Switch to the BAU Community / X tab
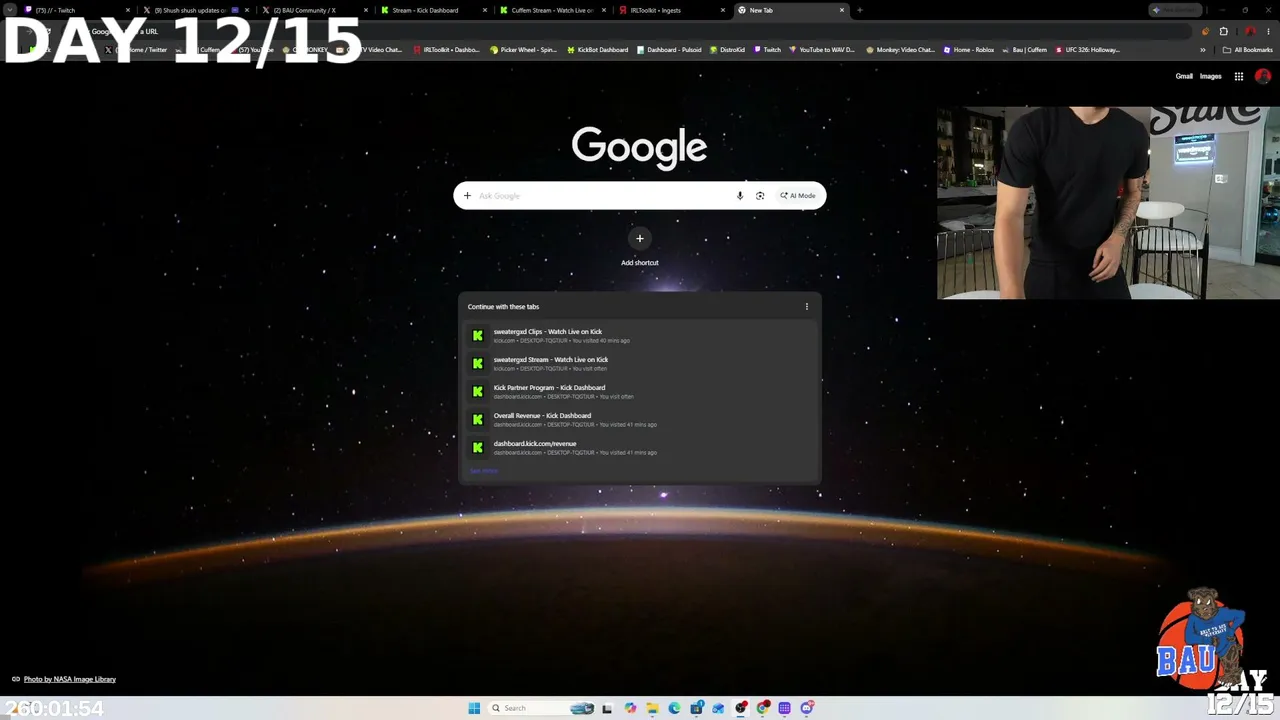Image resolution: width=1280 pixels, height=720 pixels. click(314, 10)
